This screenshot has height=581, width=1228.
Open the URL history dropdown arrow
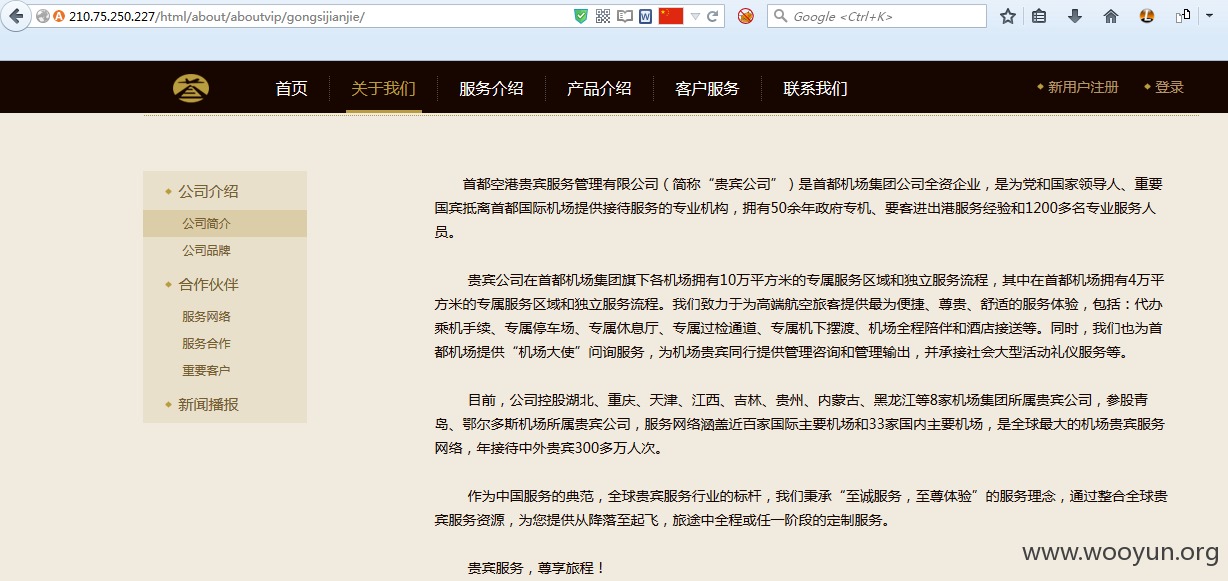(x=695, y=17)
